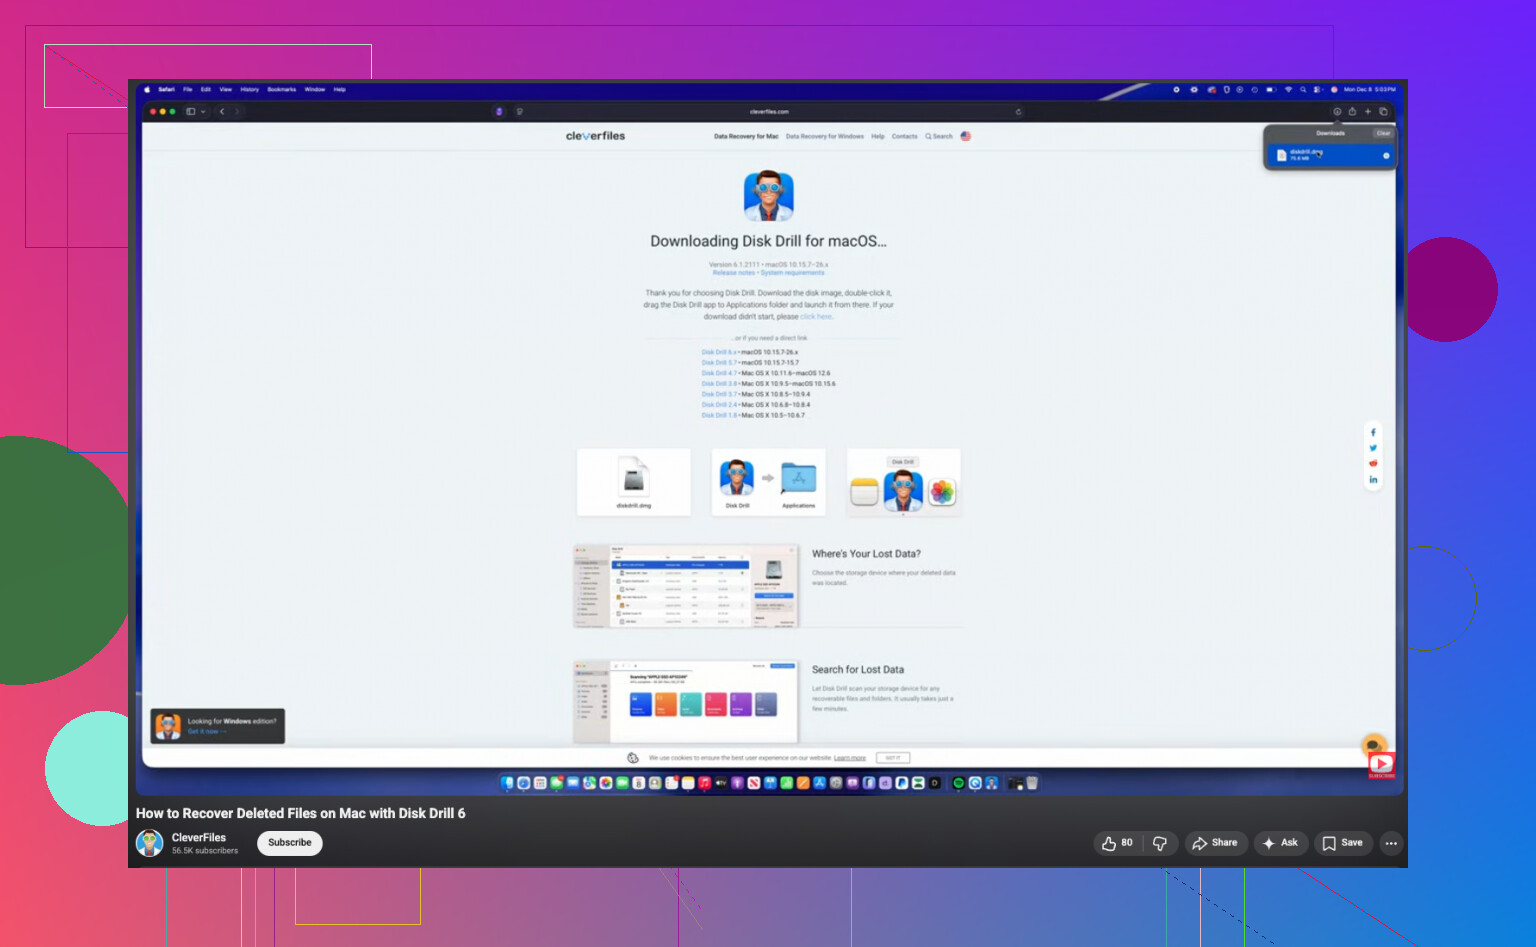Open the View menu

click(x=225, y=89)
